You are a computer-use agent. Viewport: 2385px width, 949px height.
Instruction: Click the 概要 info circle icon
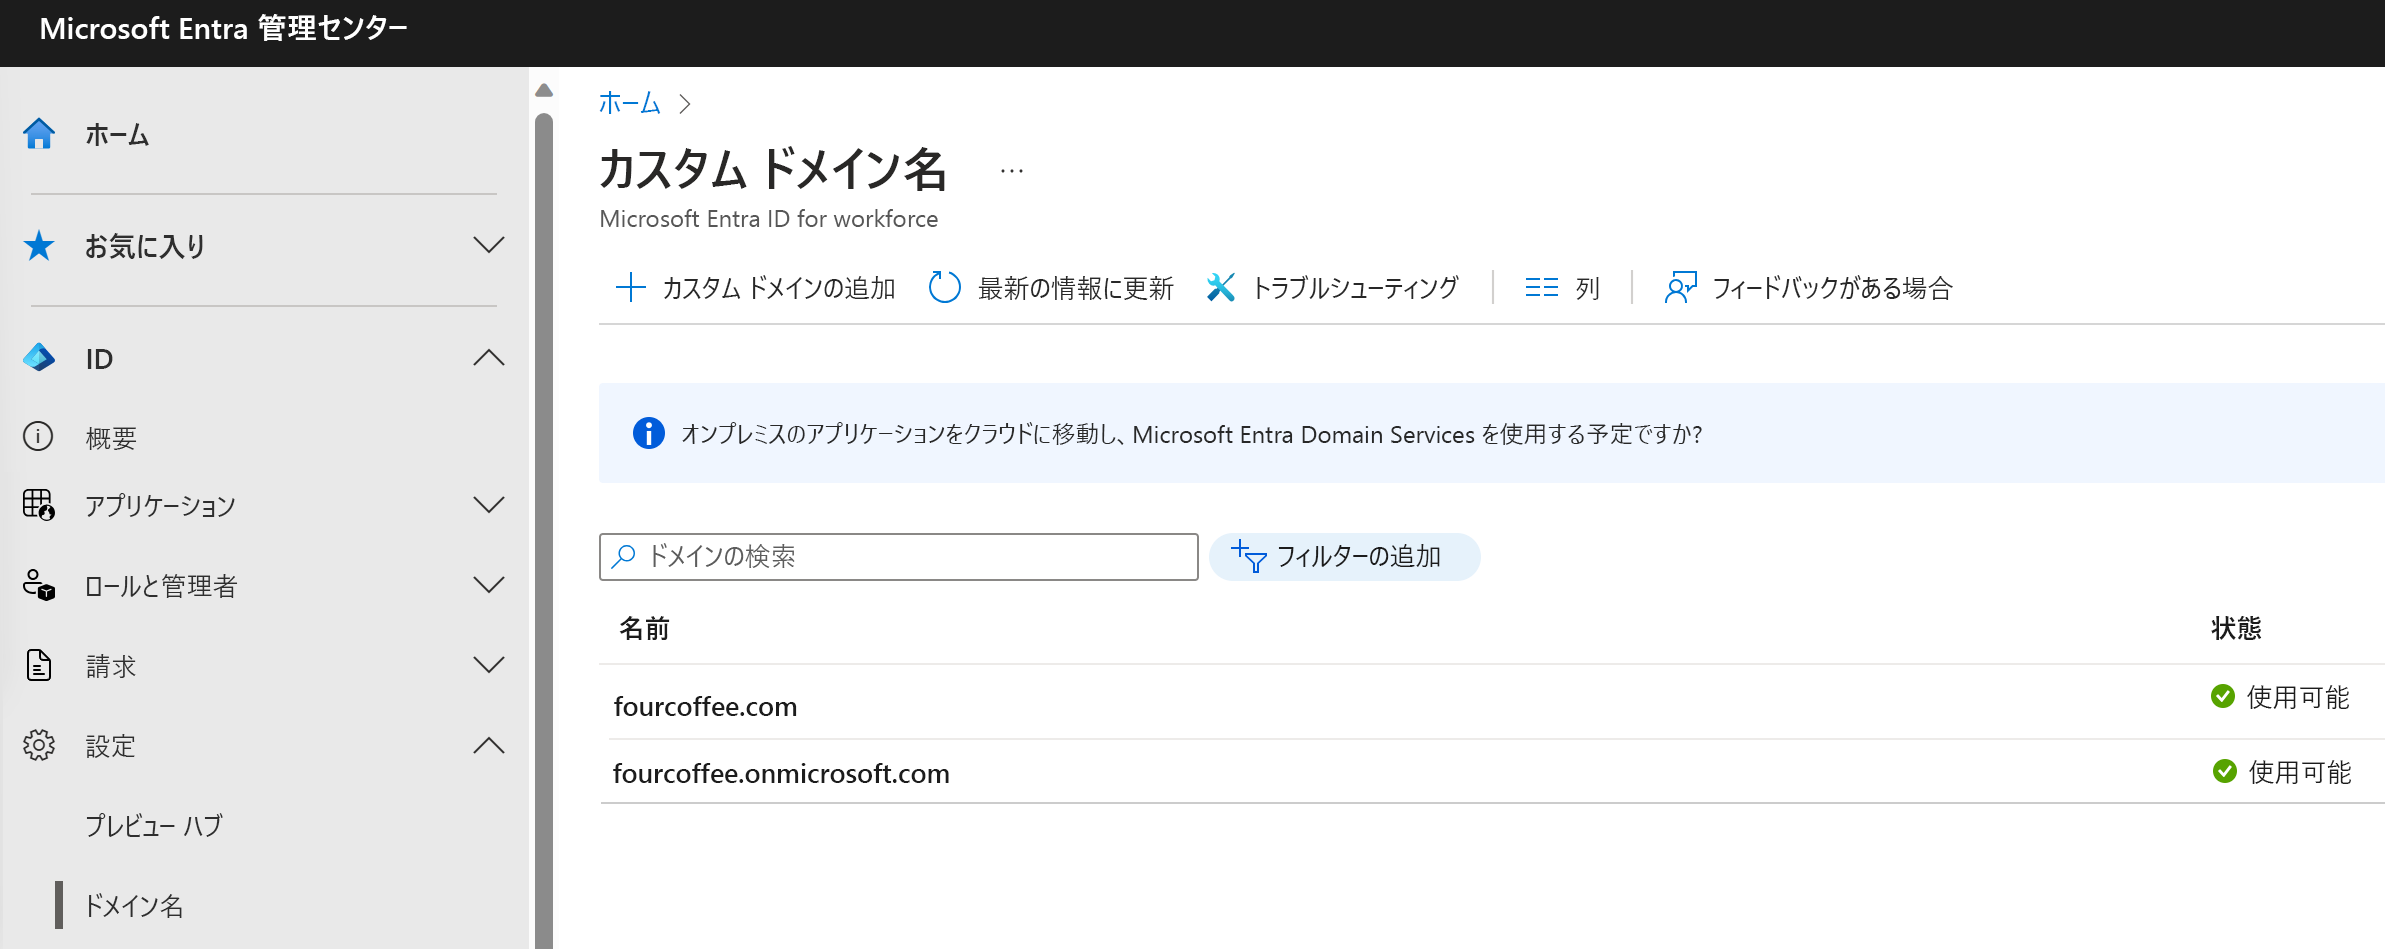[38, 437]
